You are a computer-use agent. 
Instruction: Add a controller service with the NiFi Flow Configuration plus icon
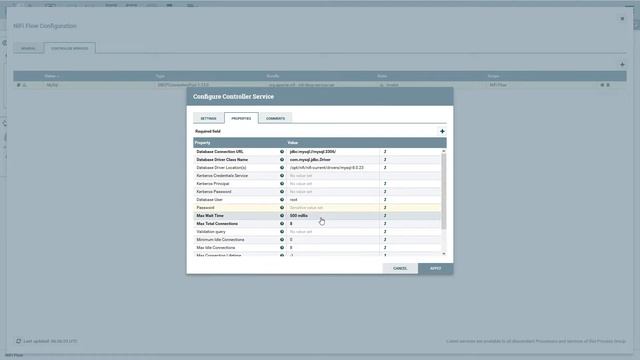click(622, 64)
